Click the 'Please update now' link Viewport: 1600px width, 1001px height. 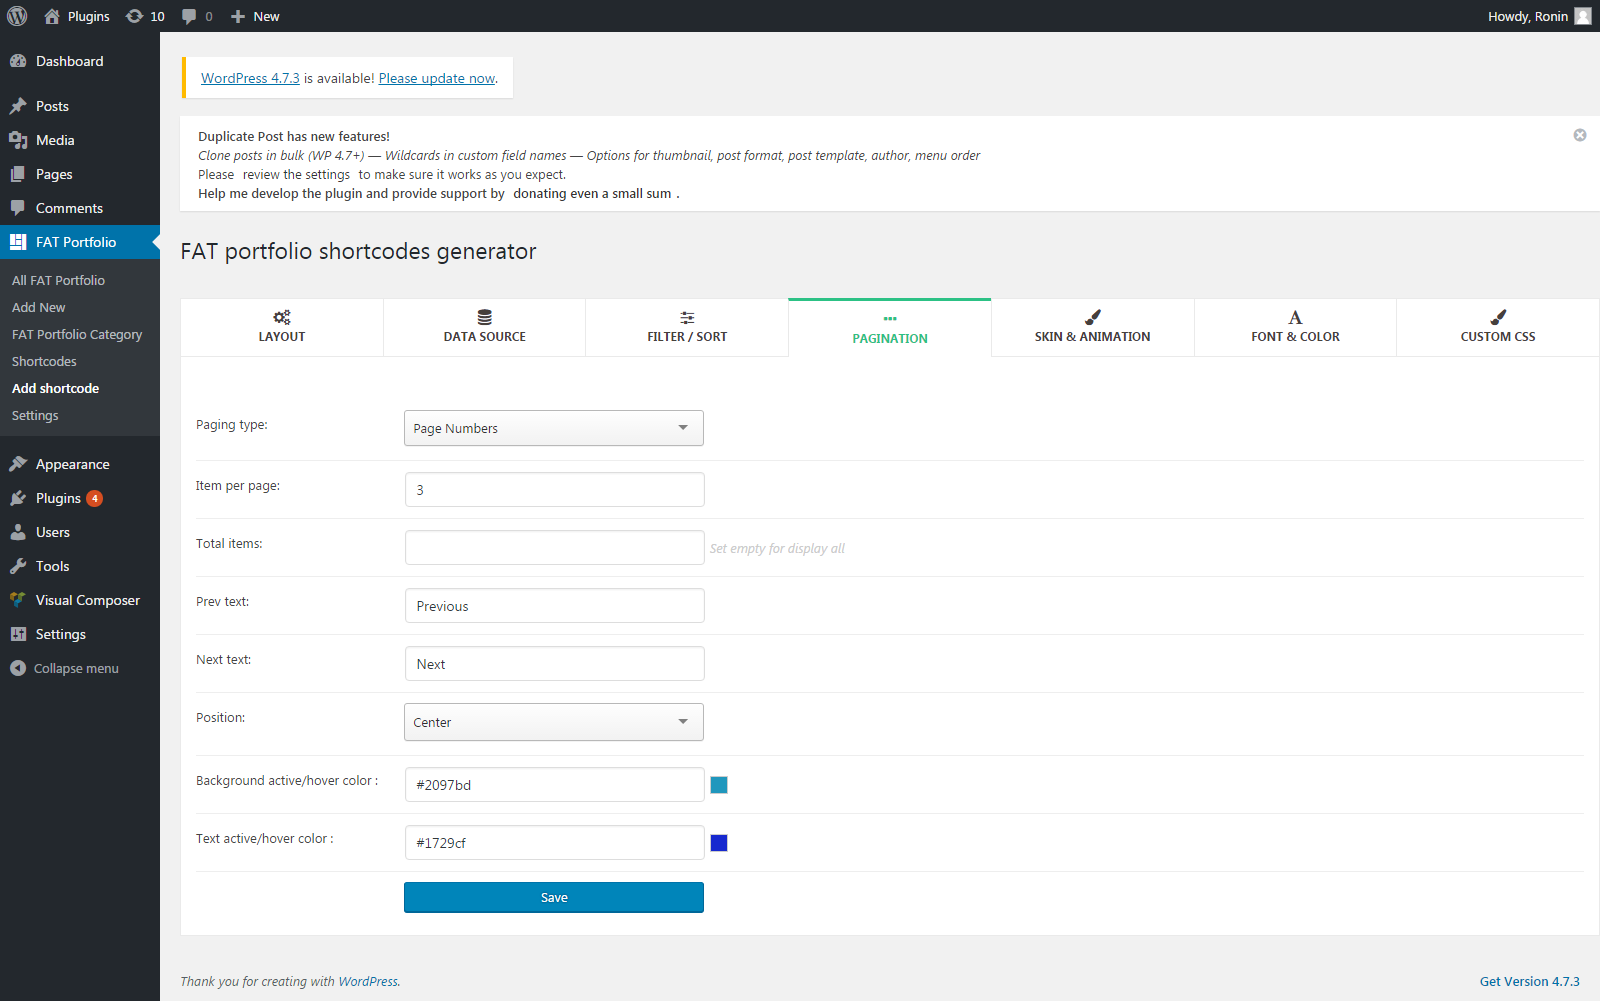437,78
